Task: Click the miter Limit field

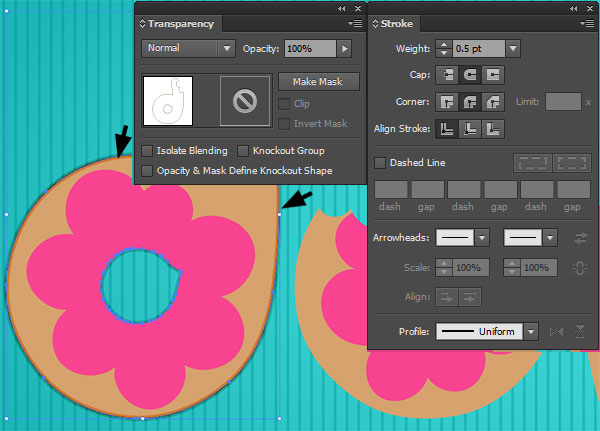Action: pyautogui.click(x=563, y=102)
